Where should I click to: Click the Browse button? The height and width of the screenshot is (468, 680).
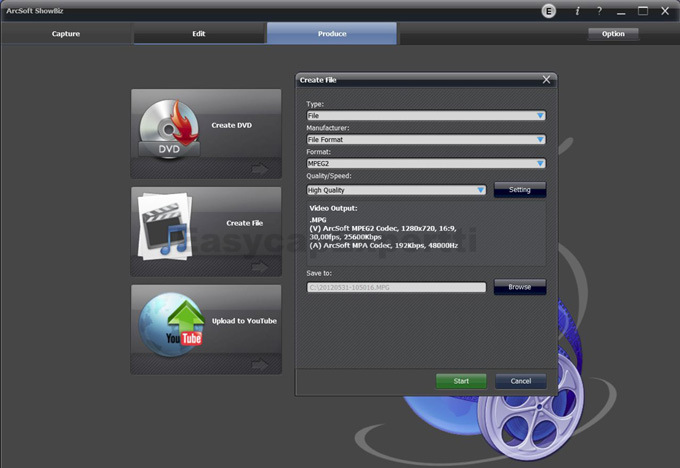pos(520,287)
